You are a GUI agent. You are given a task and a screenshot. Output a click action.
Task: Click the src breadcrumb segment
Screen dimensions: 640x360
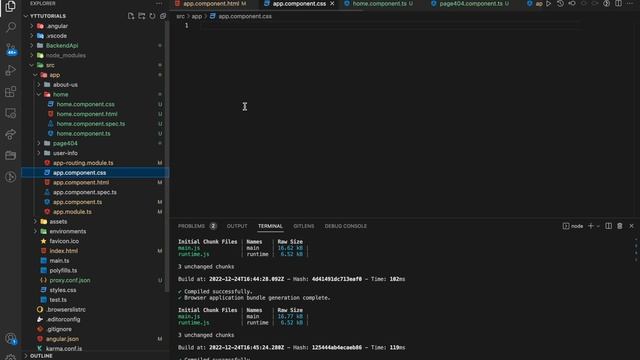[180, 16]
